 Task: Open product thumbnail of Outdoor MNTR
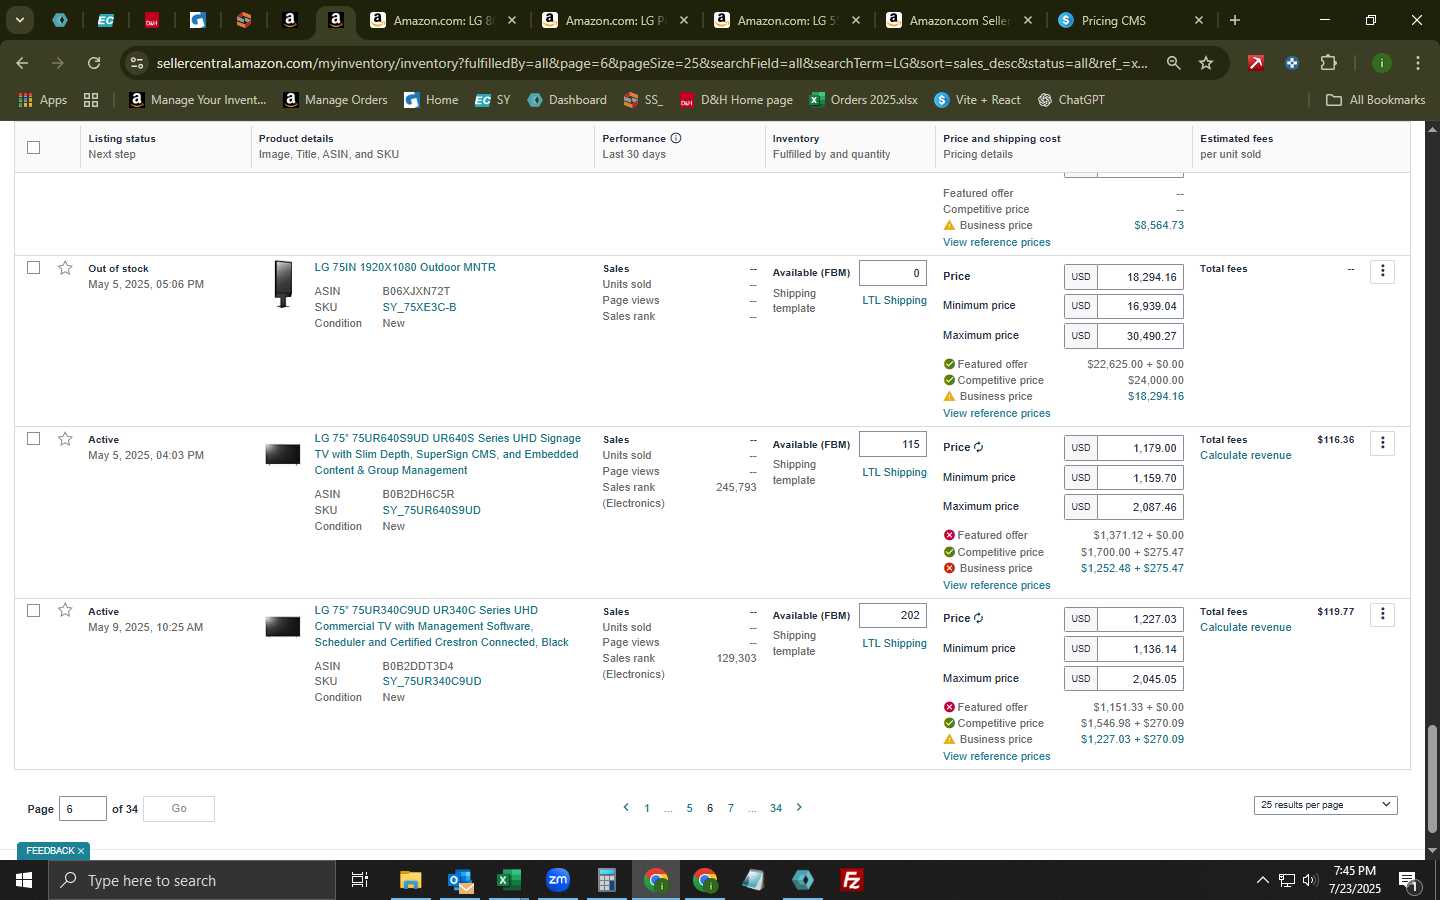[283, 284]
